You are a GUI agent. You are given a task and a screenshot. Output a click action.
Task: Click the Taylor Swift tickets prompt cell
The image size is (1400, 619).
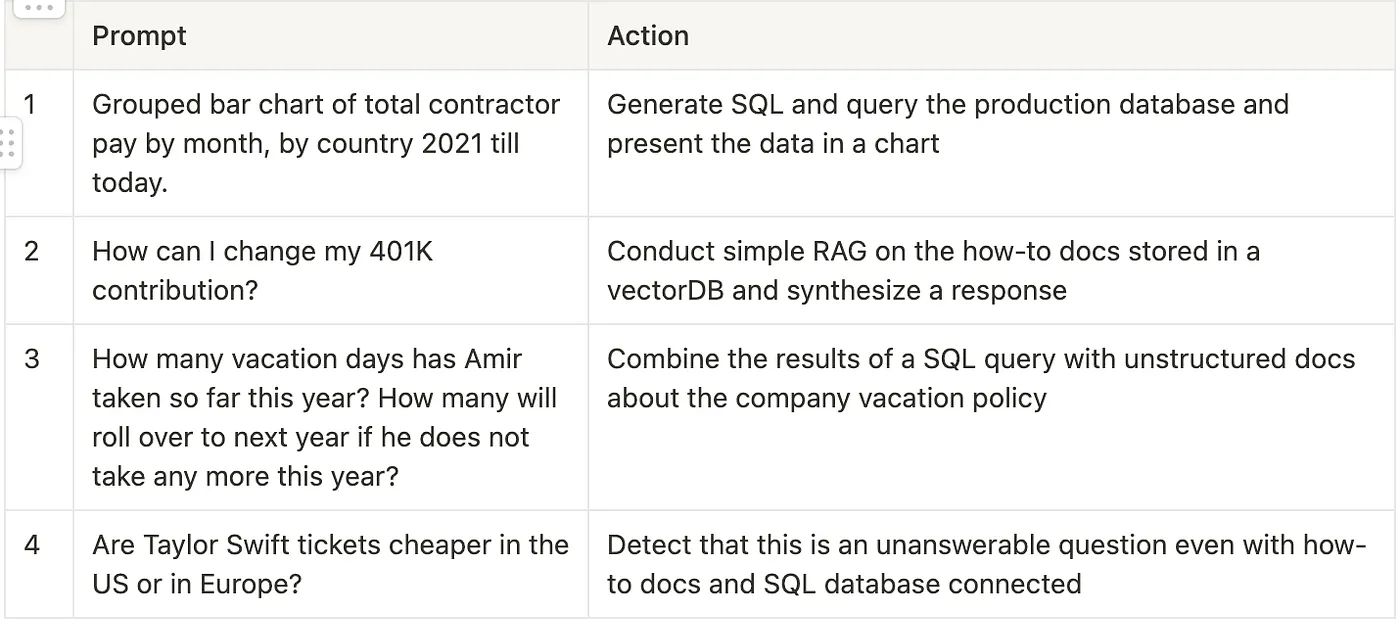pos(330,564)
